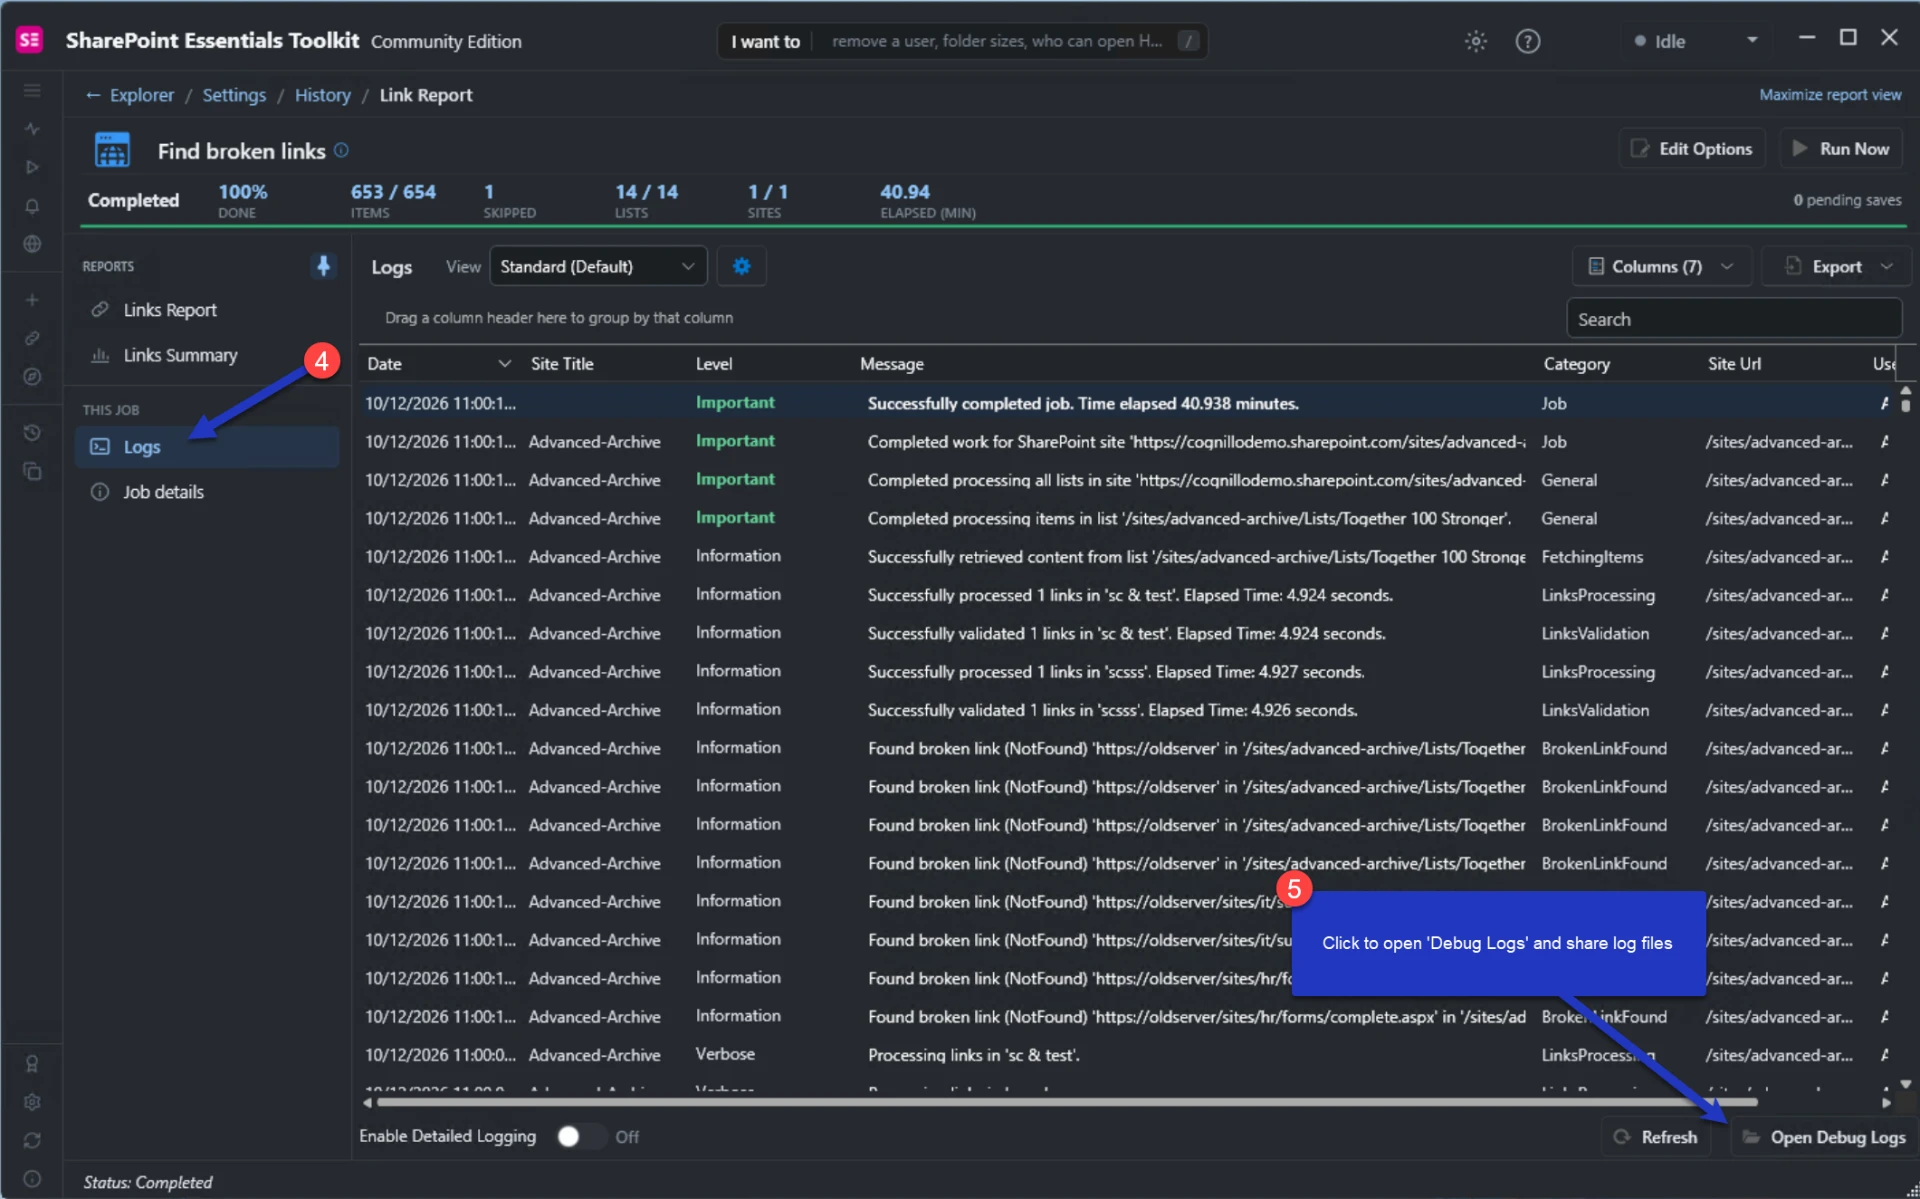Image resolution: width=1920 pixels, height=1199 pixels.
Task: Click the 'I want to' command box
Action: 962,41
